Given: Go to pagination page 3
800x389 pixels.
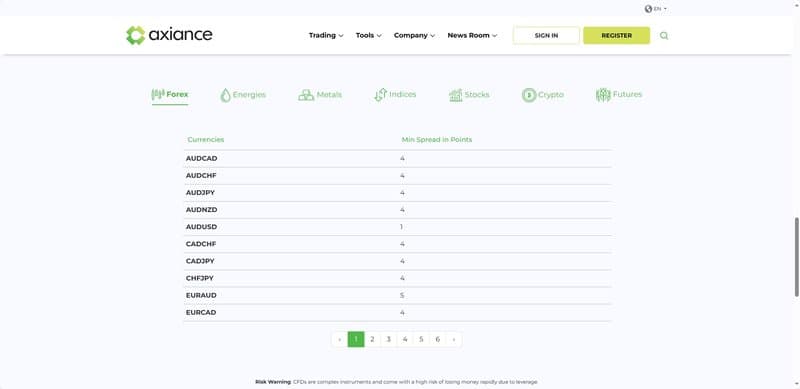Looking at the screenshot, I should (389, 339).
